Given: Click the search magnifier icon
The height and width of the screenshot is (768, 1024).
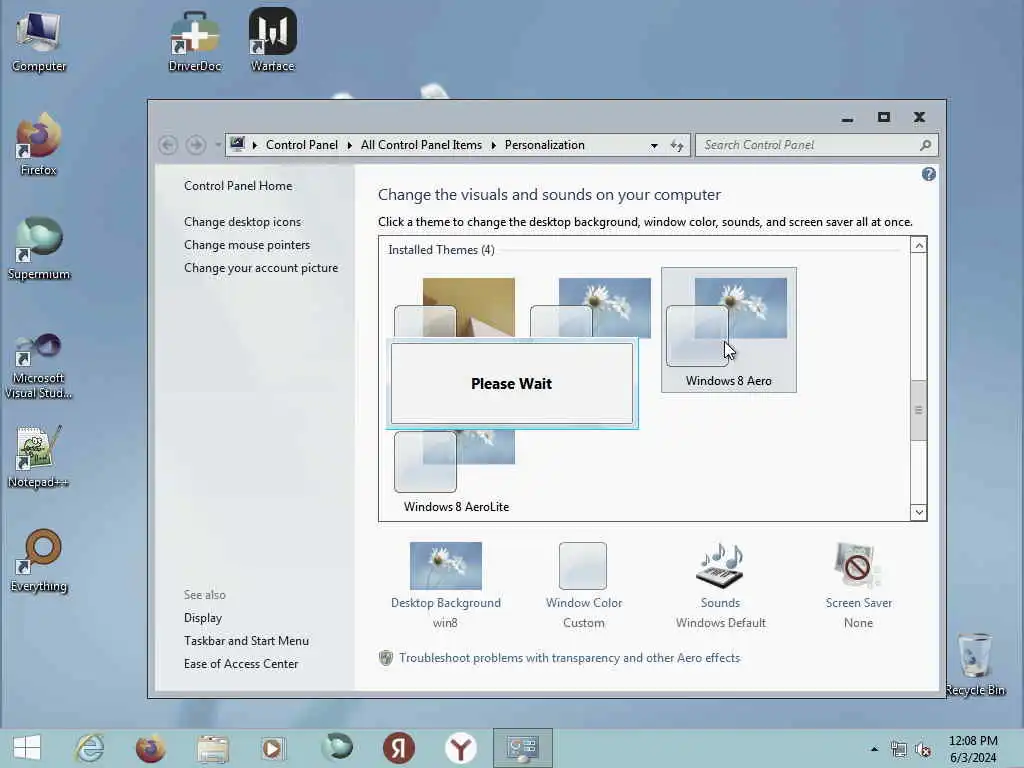Looking at the screenshot, I should [x=925, y=145].
